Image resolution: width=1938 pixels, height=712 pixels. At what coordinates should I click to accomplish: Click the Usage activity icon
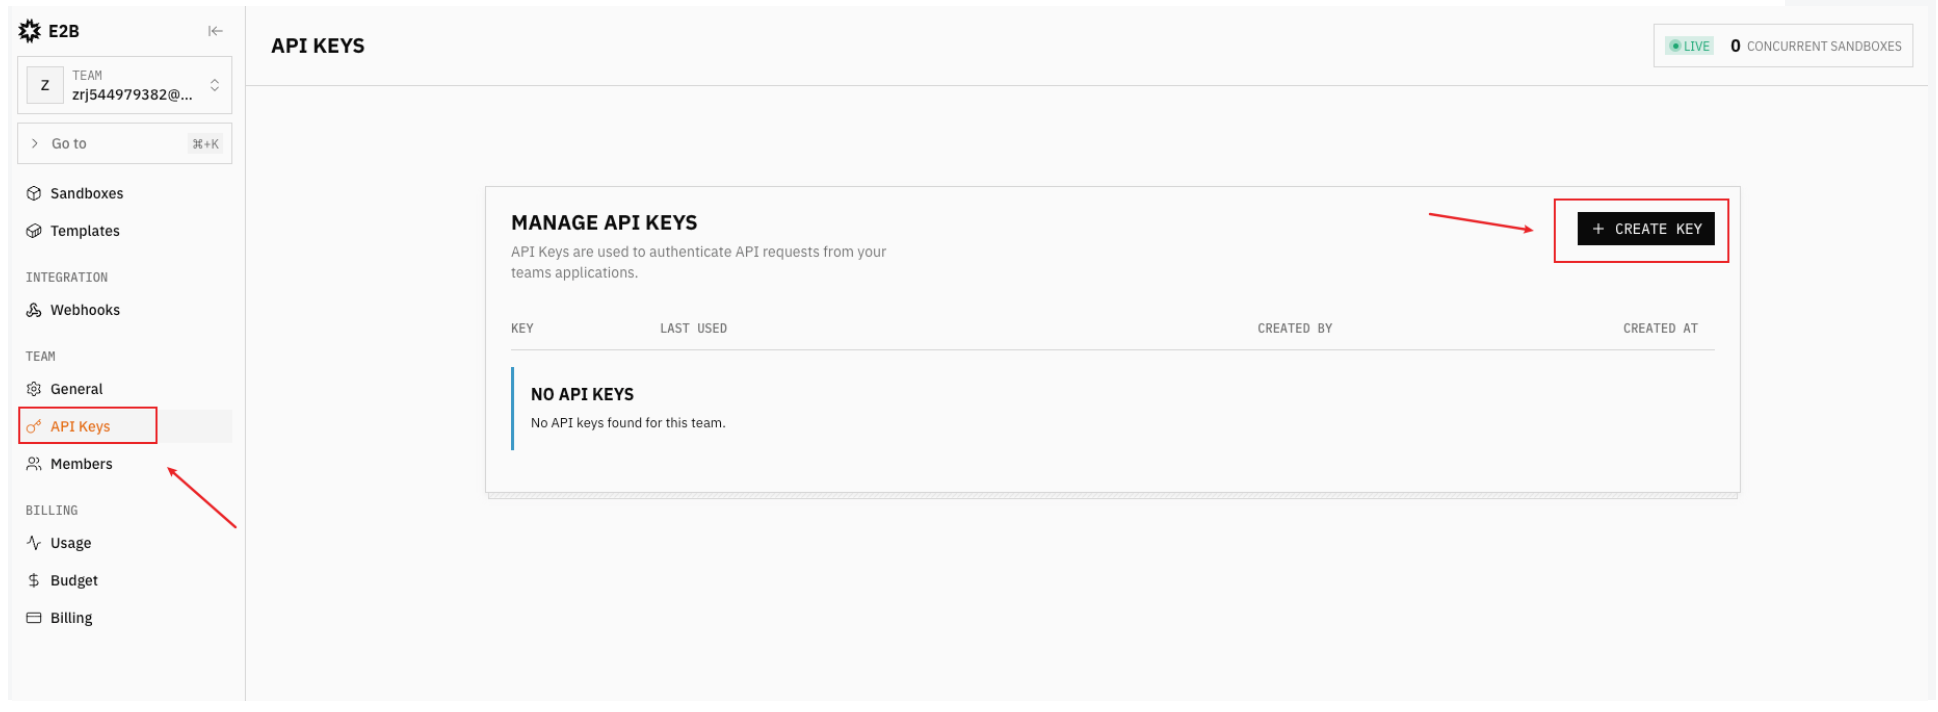(34, 543)
